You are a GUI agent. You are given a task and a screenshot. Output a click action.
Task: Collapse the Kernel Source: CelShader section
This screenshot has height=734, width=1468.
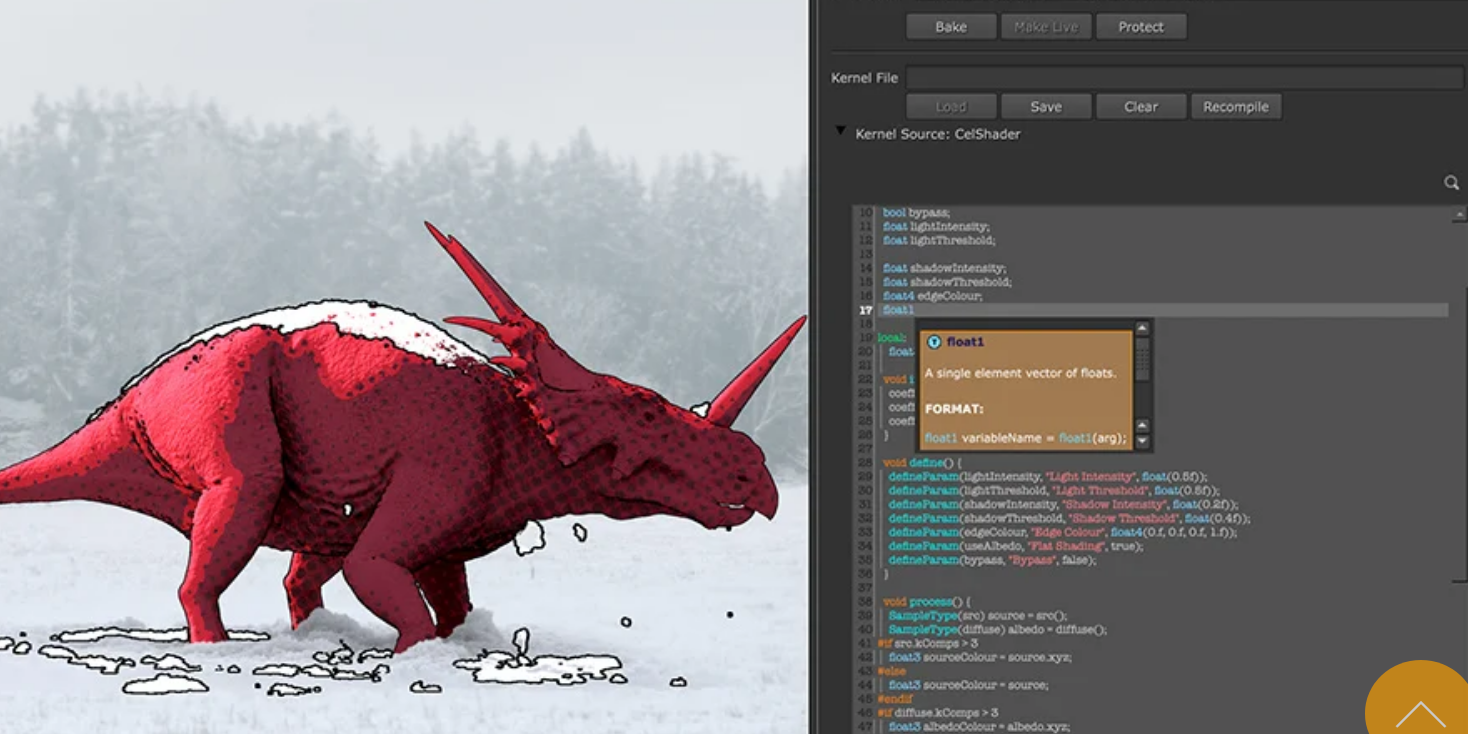841,132
